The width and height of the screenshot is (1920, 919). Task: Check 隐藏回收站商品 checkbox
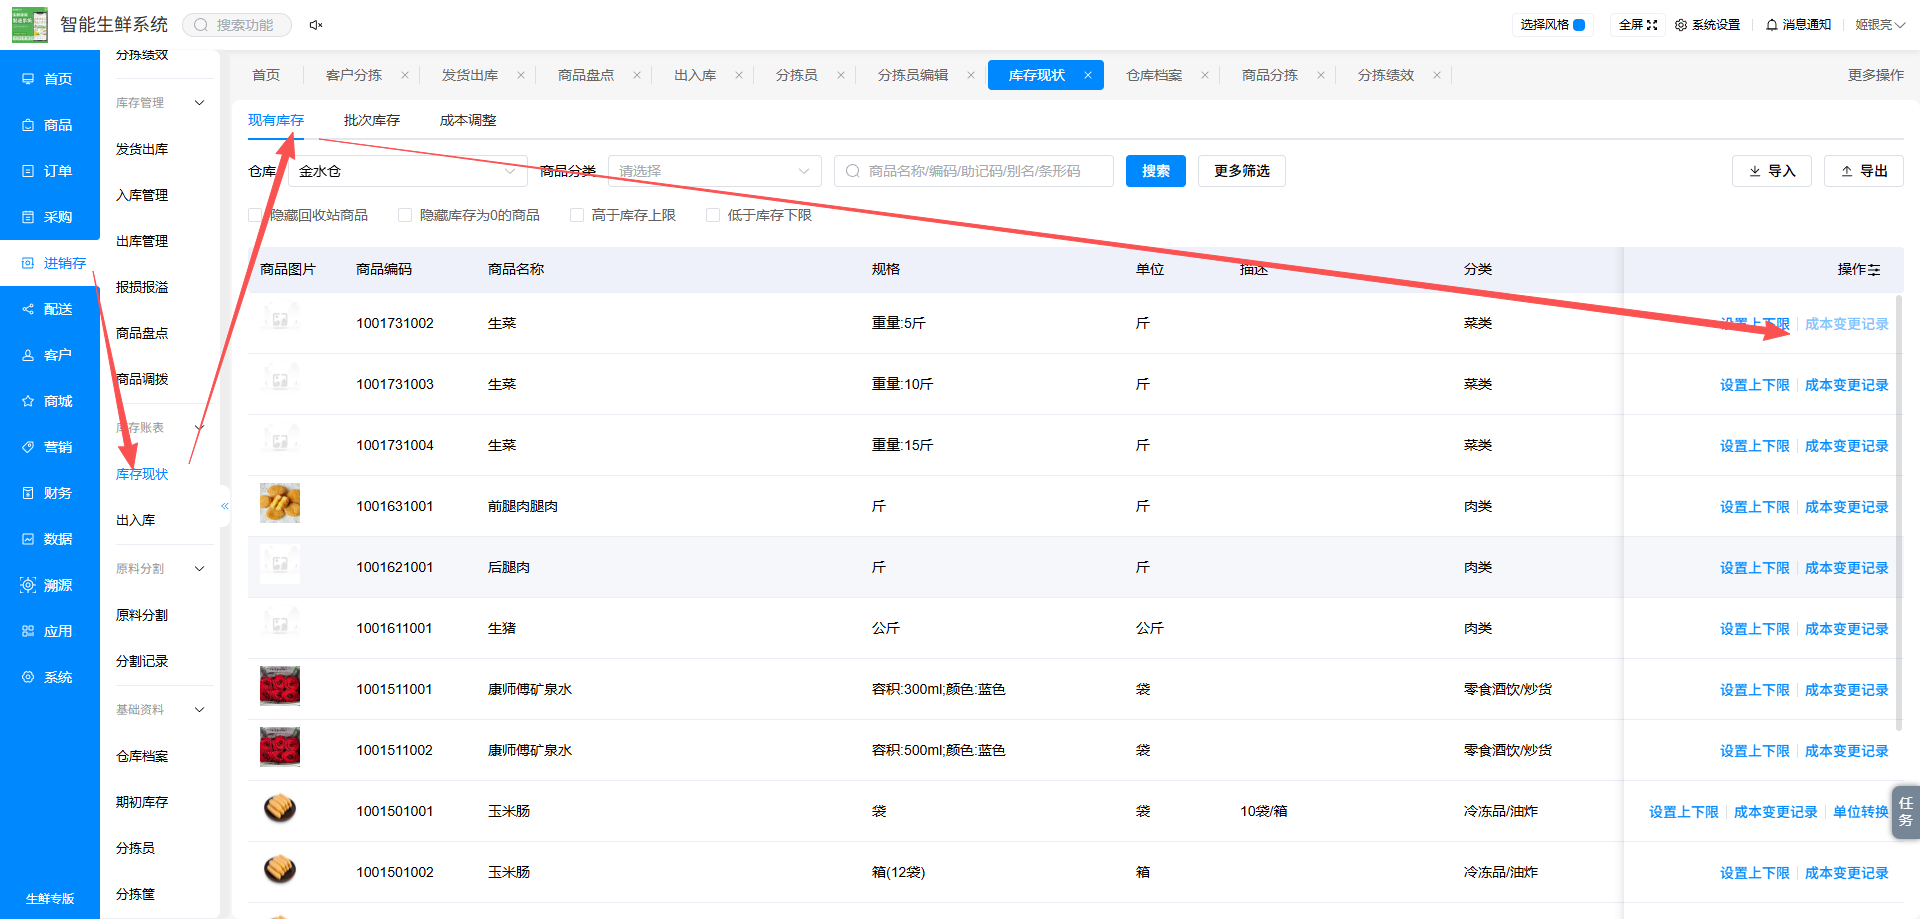(x=255, y=215)
